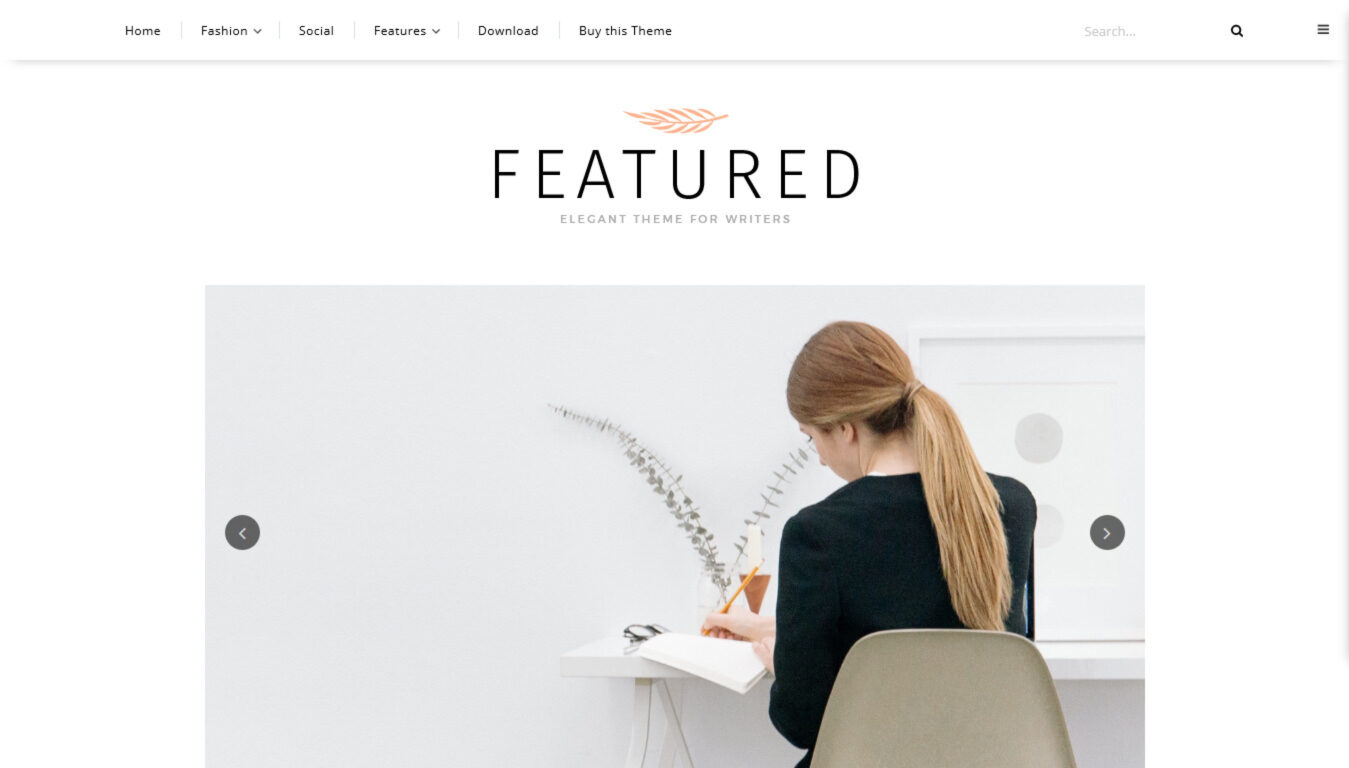Focus the Search input field
The width and height of the screenshot is (1349, 768).
click(x=1150, y=31)
